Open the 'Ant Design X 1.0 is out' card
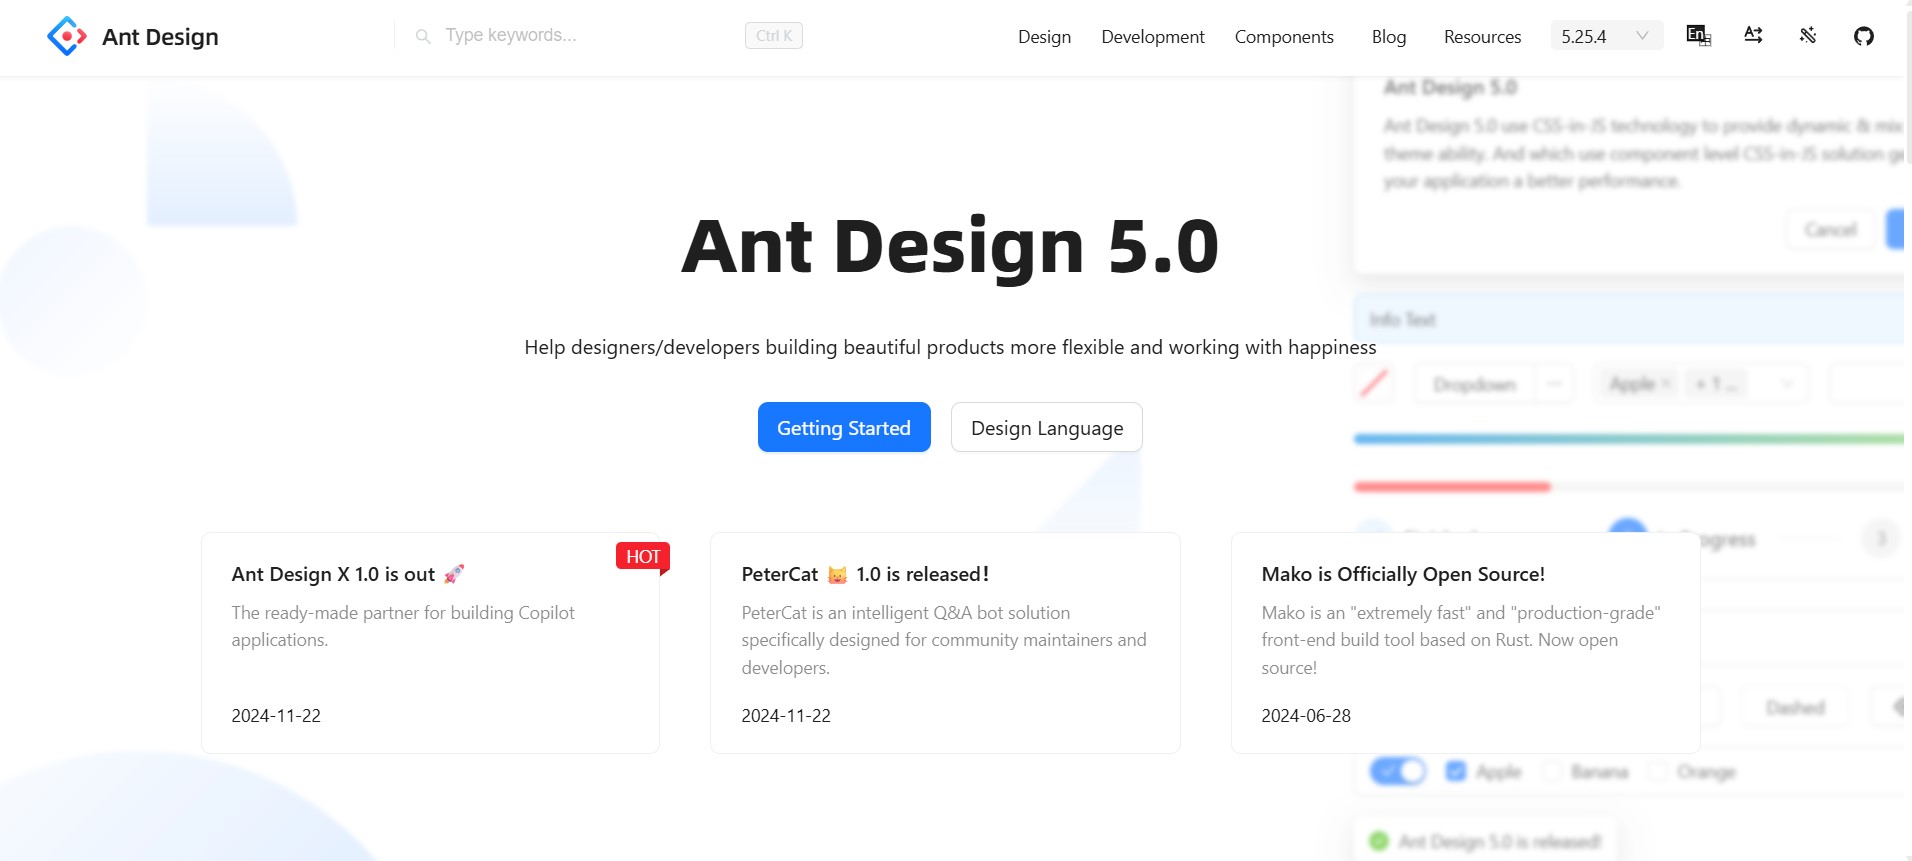 430,643
